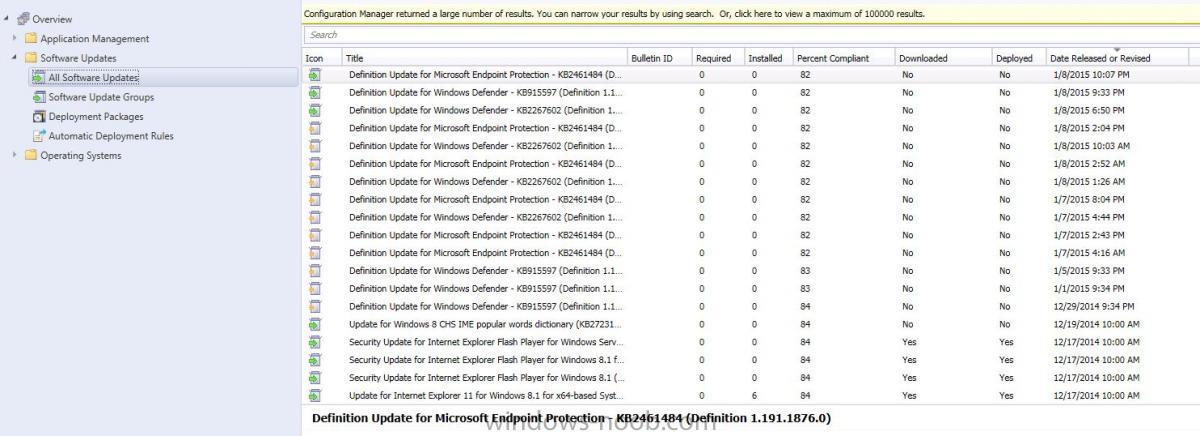
Task: Click the update icon in the 1/7/2015 4:44 PM row
Action: [315, 217]
